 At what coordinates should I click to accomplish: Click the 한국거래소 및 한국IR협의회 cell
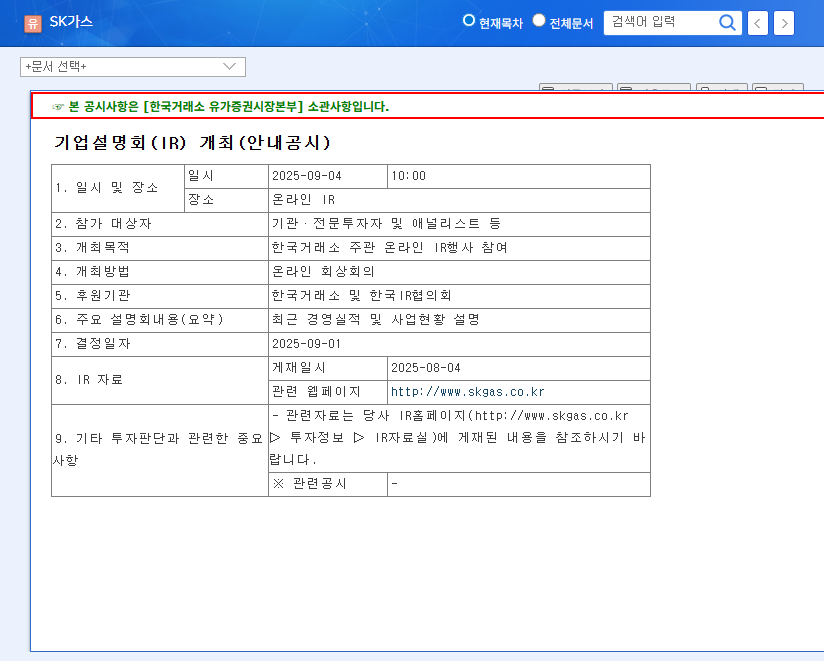coord(459,296)
